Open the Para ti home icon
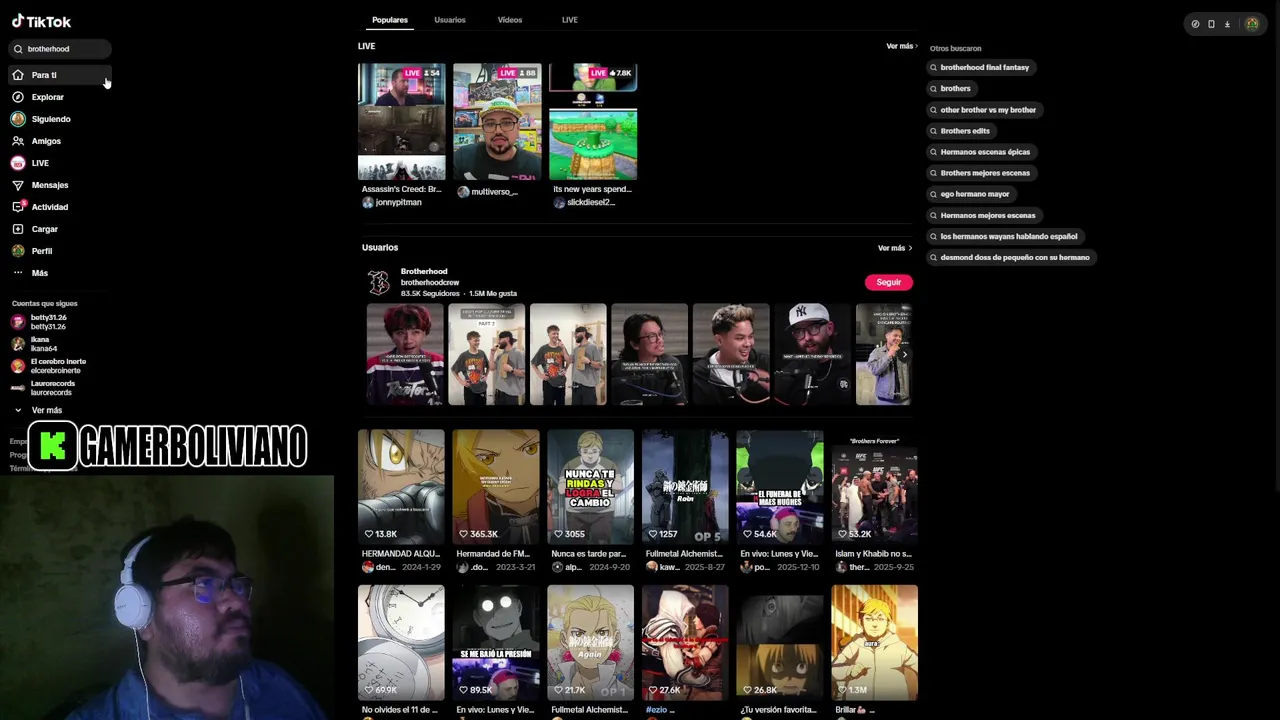This screenshot has height=720, width=1280. point(18,75)
